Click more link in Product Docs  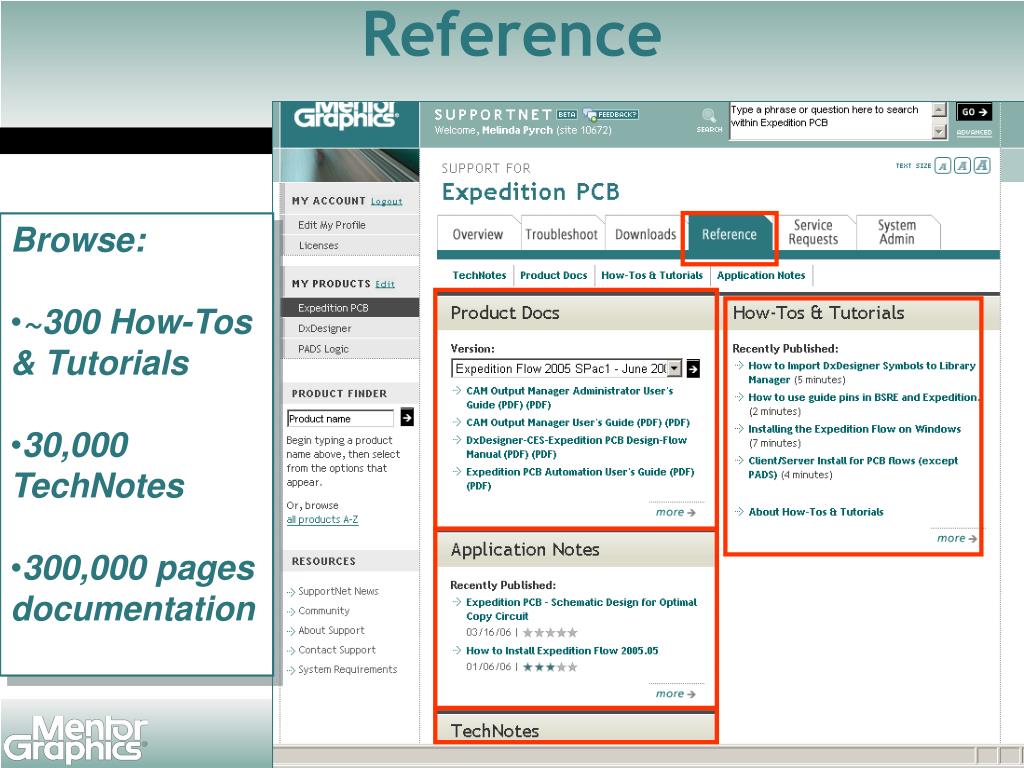click(675, 512)
